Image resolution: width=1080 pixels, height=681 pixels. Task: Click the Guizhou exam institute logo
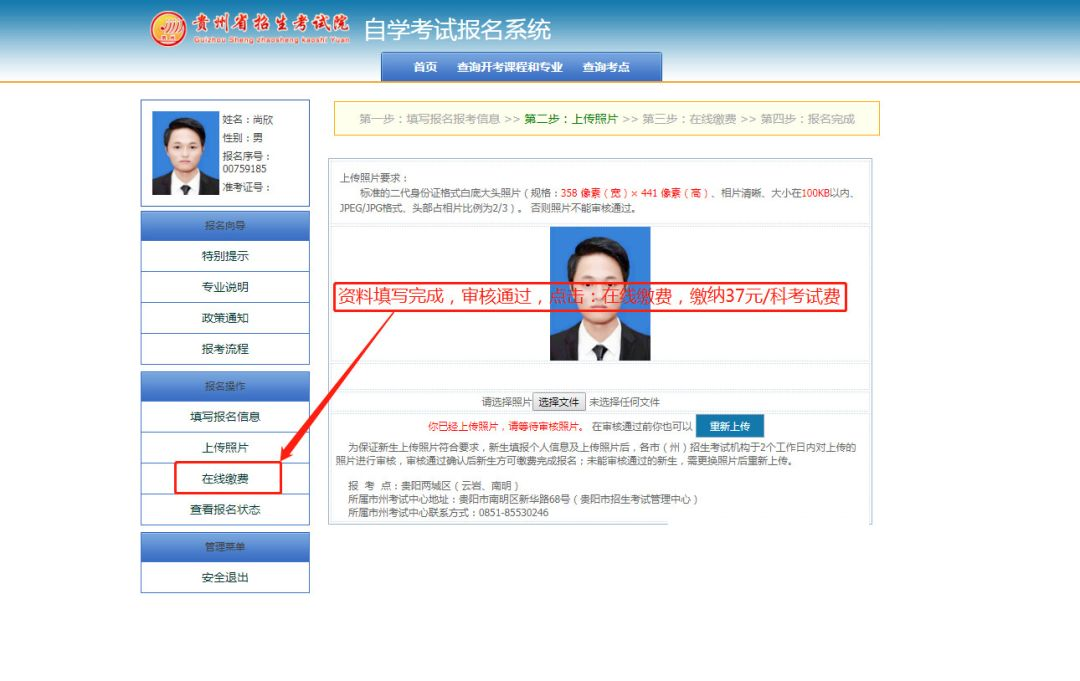pos(171,29)
